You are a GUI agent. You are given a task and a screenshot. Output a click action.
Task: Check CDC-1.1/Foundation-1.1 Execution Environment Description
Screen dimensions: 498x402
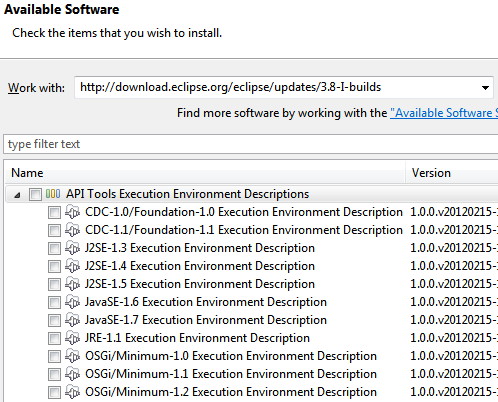pyautogui.click(x=54, y=230)
